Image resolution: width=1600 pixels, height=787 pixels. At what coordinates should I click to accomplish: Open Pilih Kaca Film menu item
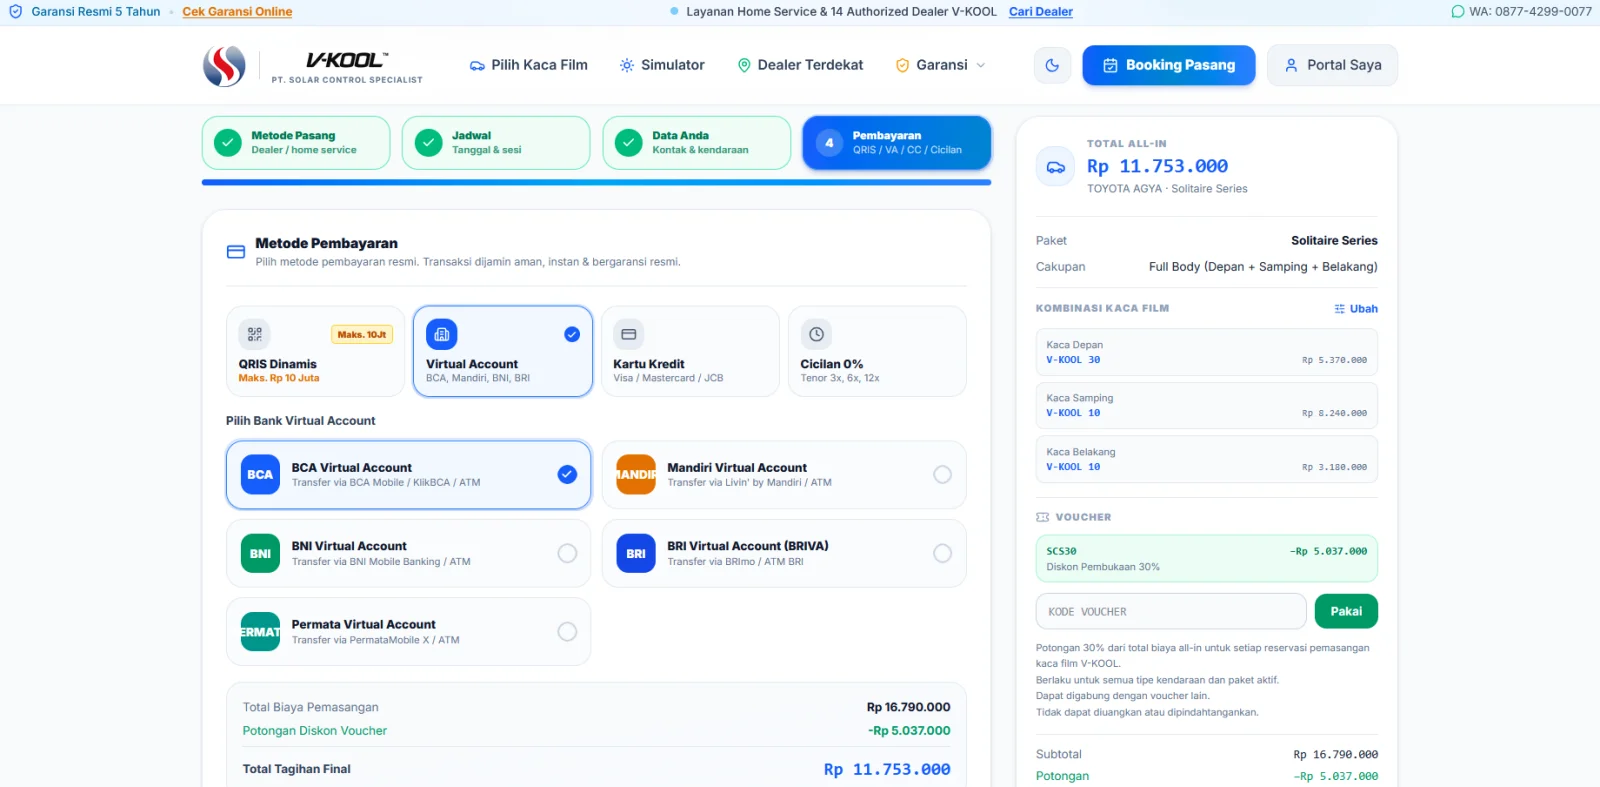click(529, 65)
